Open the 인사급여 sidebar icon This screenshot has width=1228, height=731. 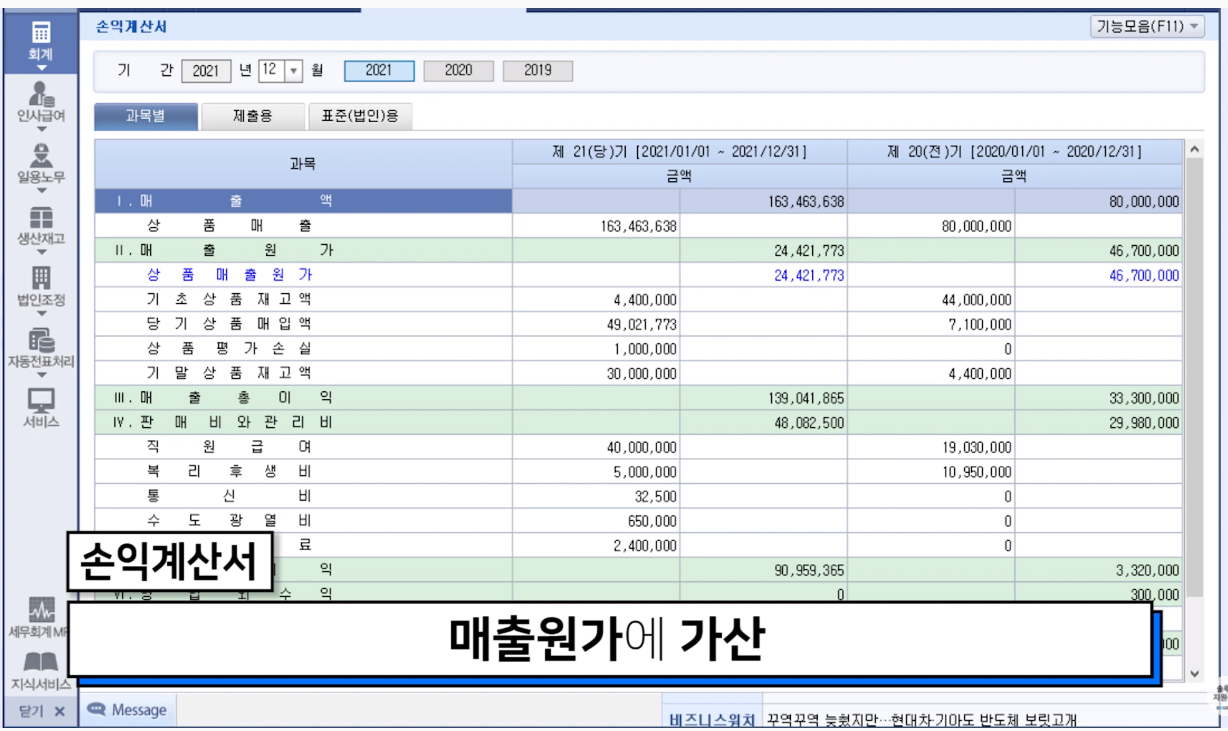pos(41,95)
